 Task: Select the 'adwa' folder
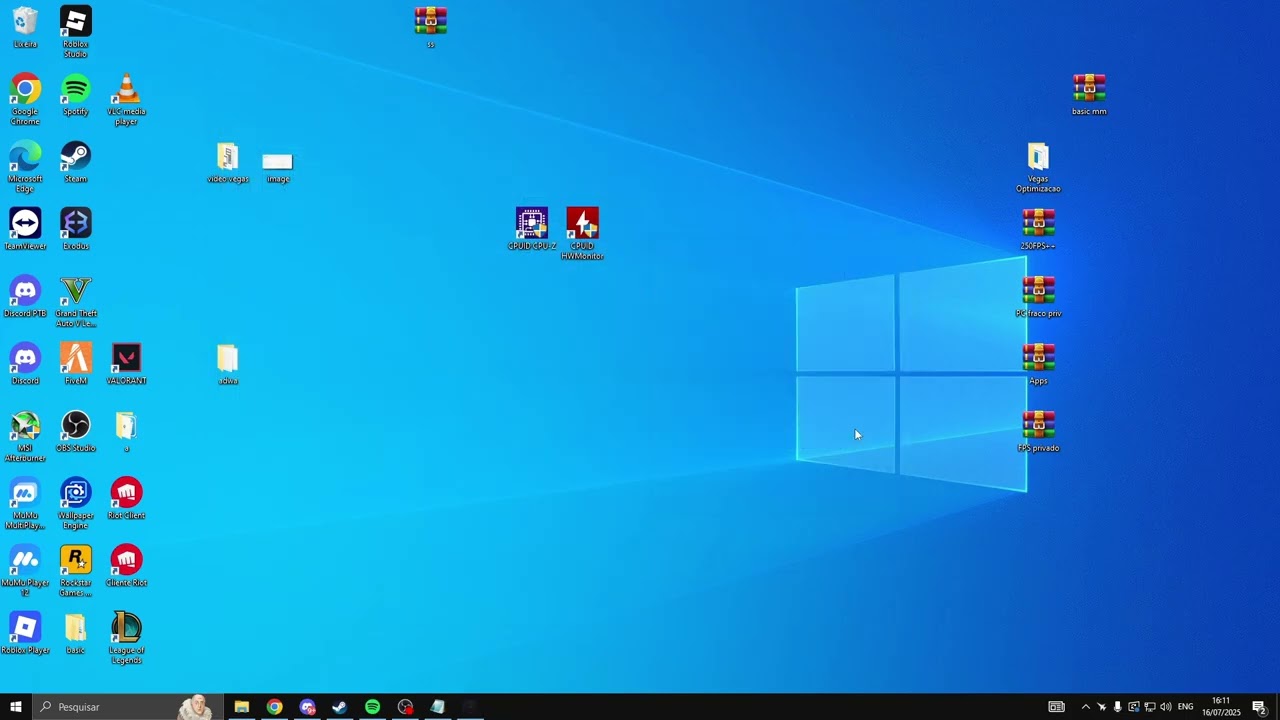coord(228,364)
